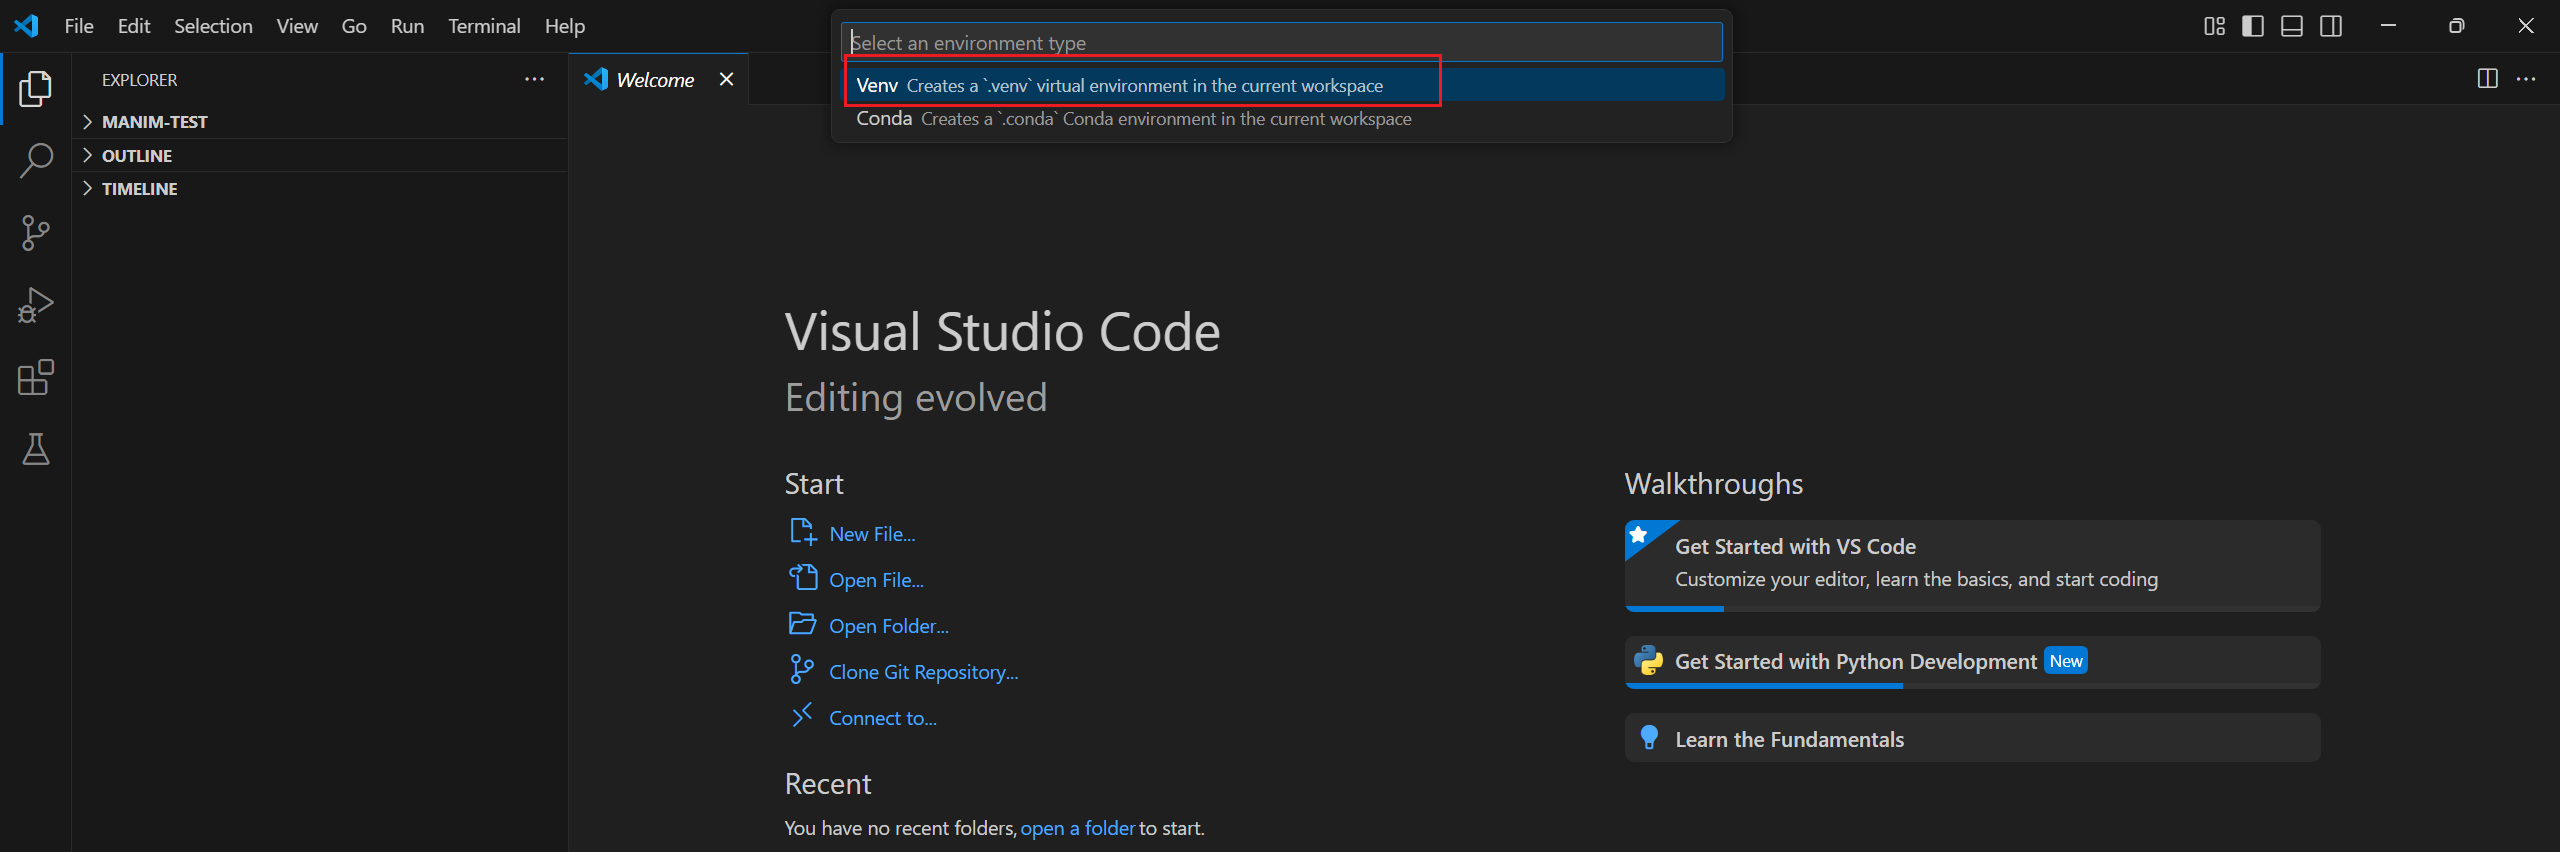Viewport: 2560px width, 852px height.
Task: Open the View menu
Action: click(297, 26)
